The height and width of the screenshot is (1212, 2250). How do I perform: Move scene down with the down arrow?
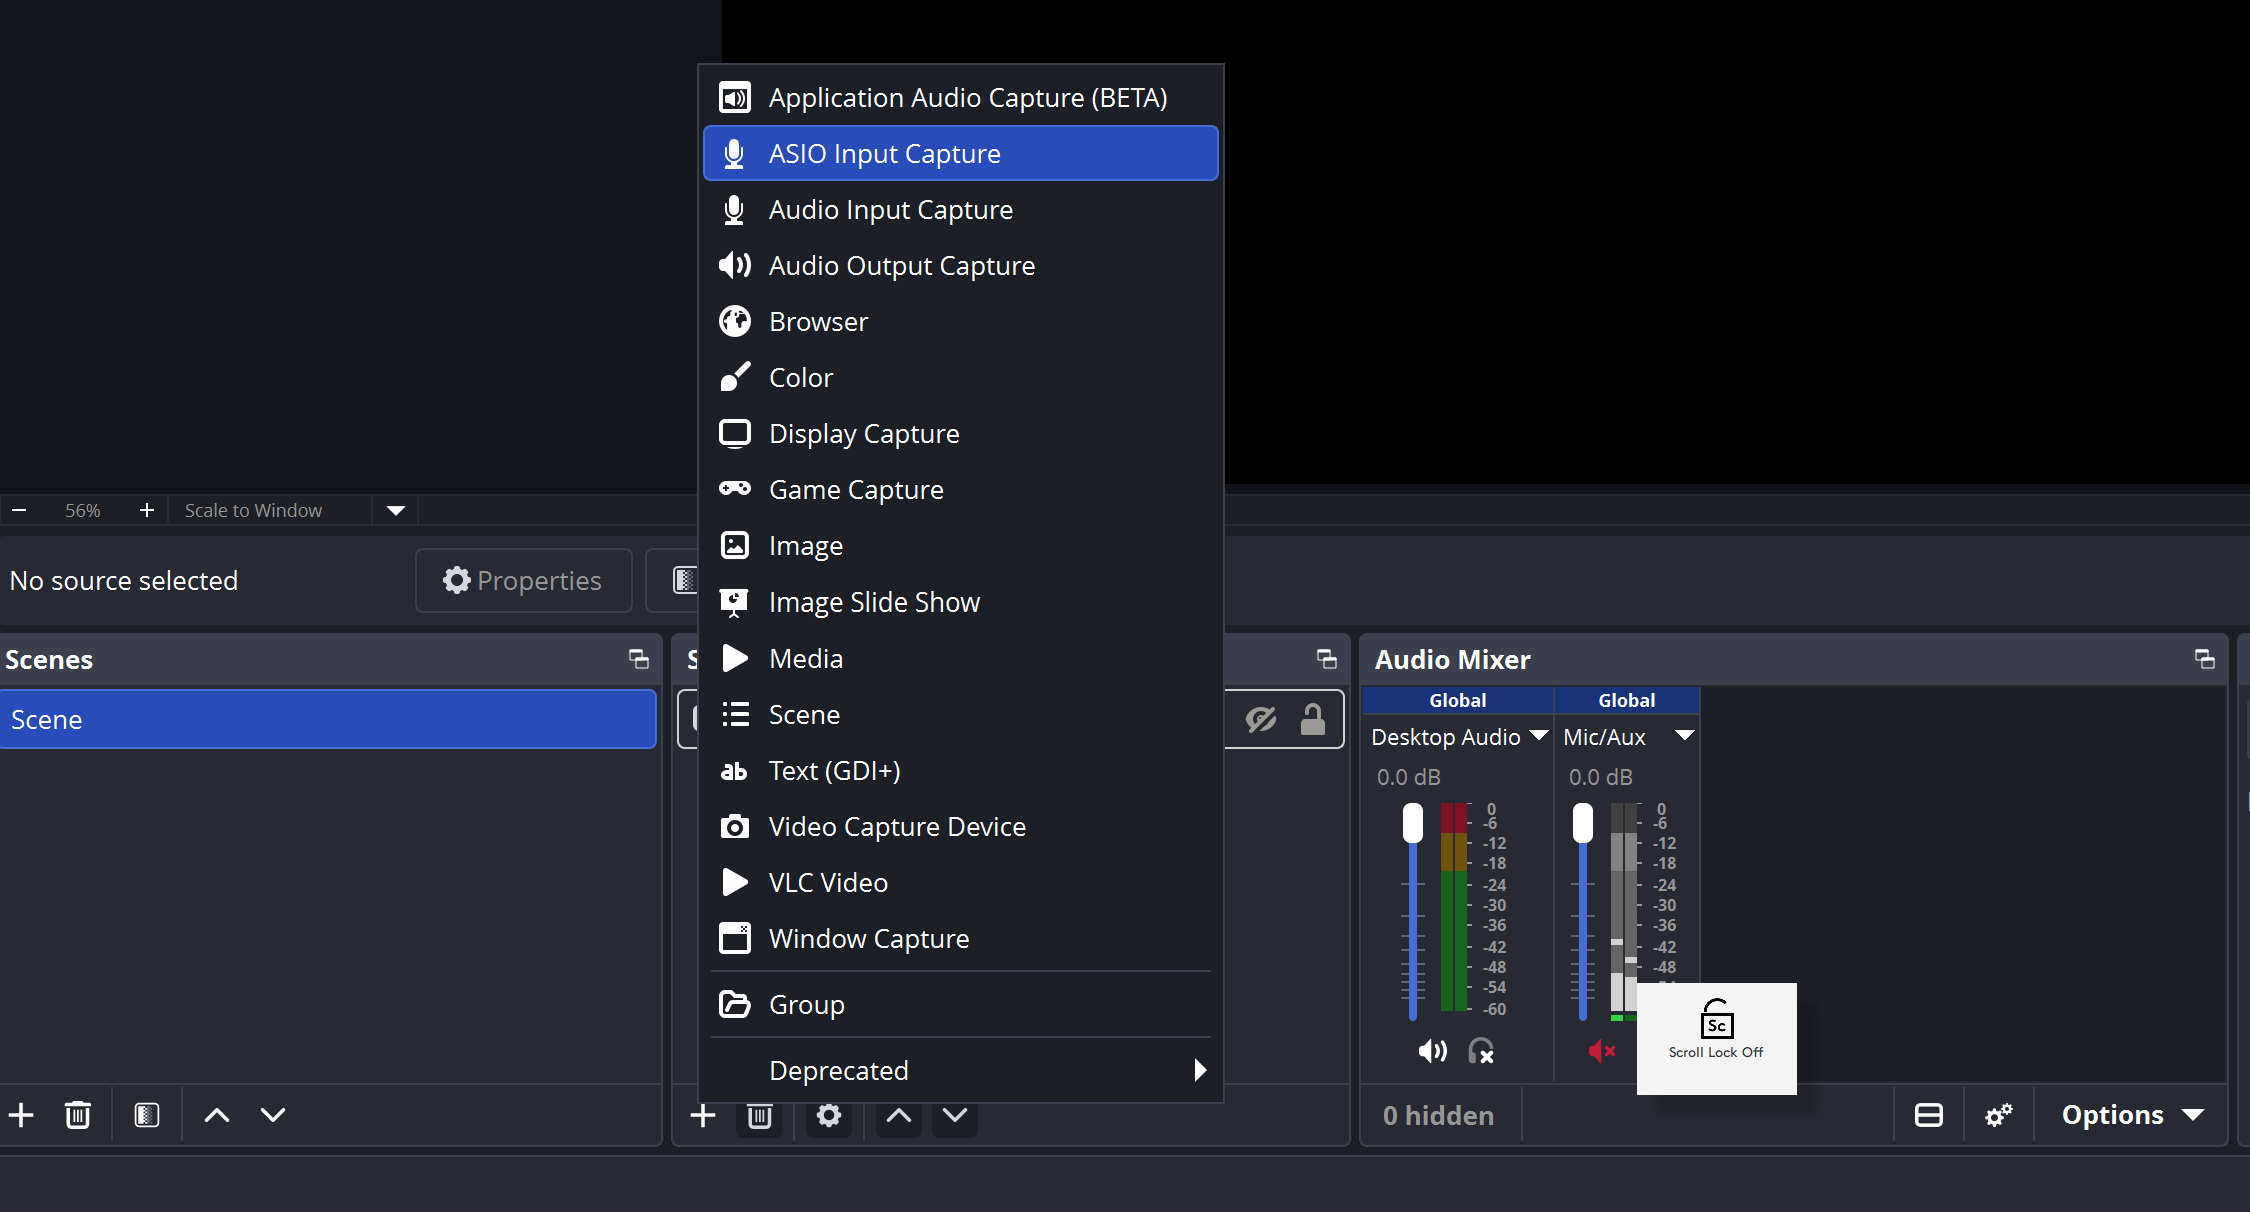(273, 1115)
